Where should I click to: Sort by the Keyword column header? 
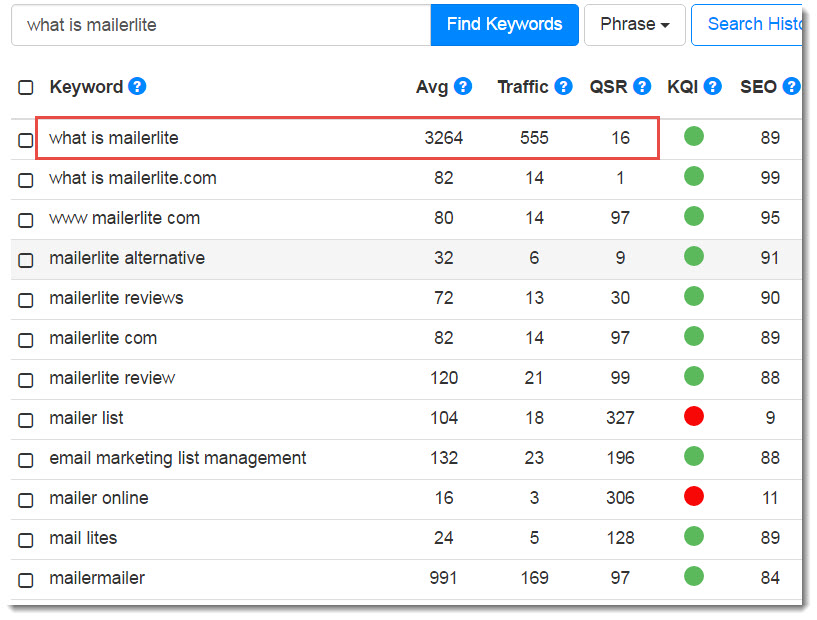click(86, 86)
